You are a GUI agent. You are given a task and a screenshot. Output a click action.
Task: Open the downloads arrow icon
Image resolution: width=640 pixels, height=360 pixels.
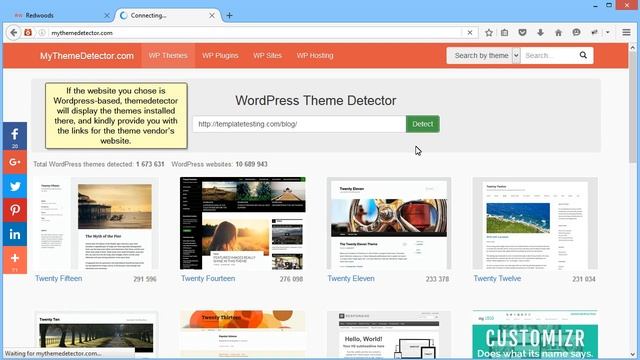(x=540, y=33)
